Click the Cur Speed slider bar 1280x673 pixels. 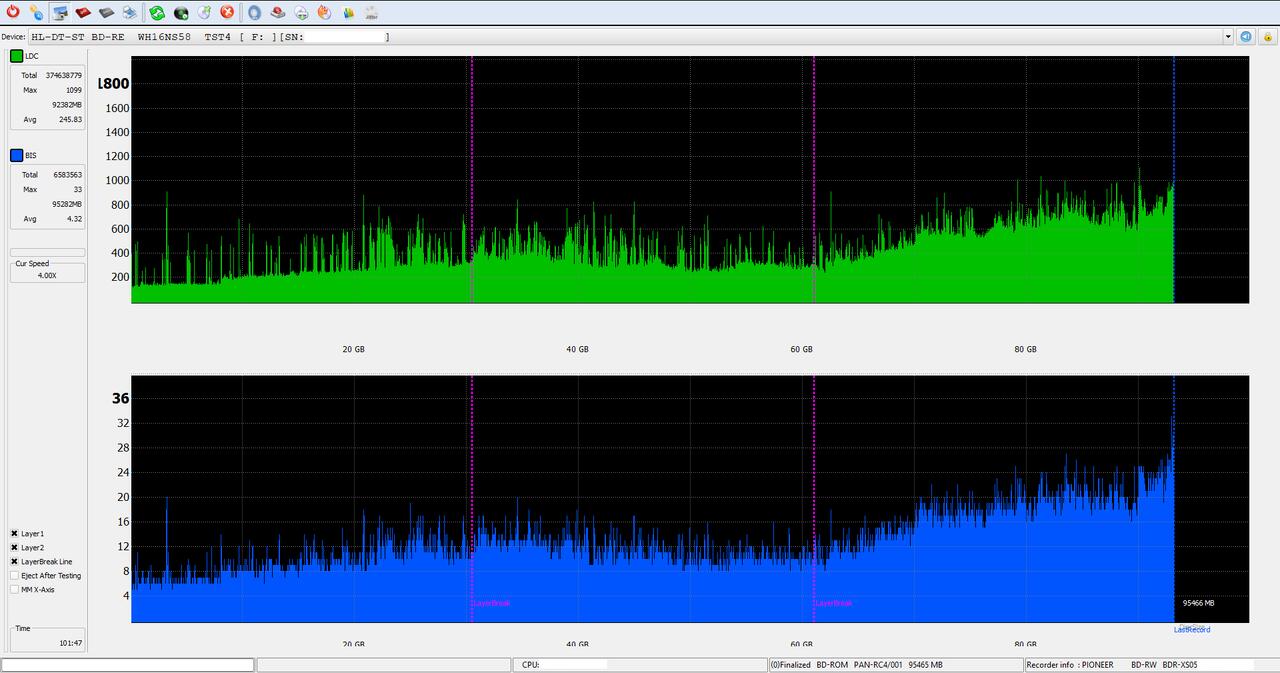click(47, 252)
